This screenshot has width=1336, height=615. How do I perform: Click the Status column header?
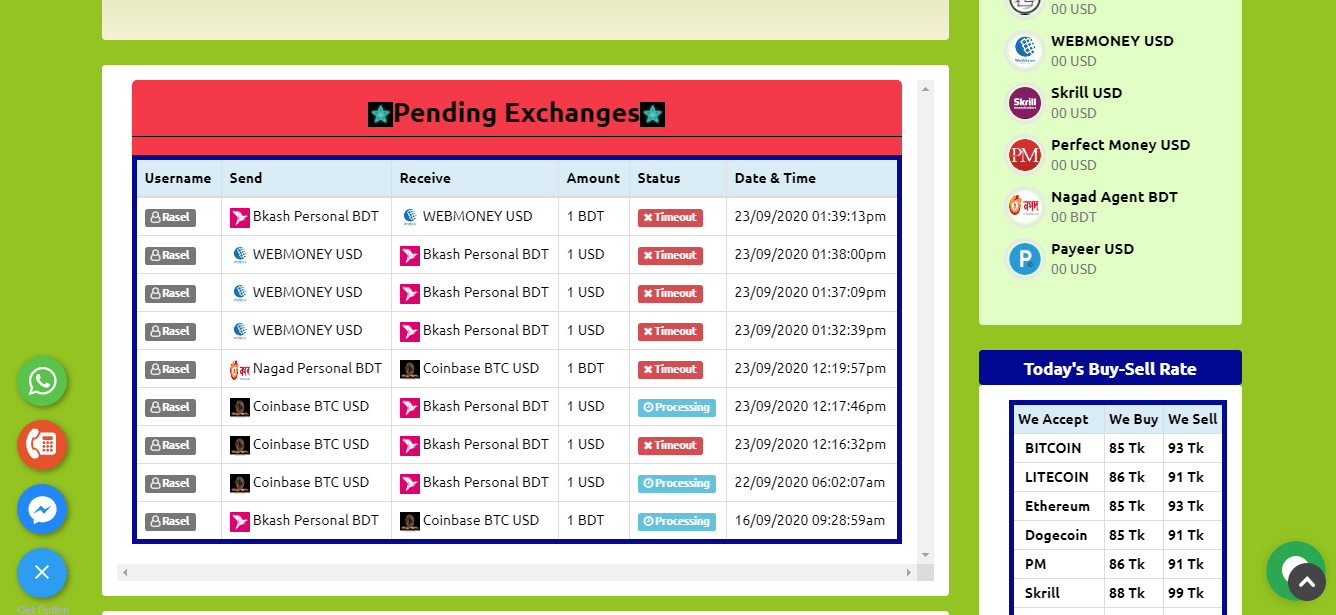pyautogui.click(x=659, y=178)
